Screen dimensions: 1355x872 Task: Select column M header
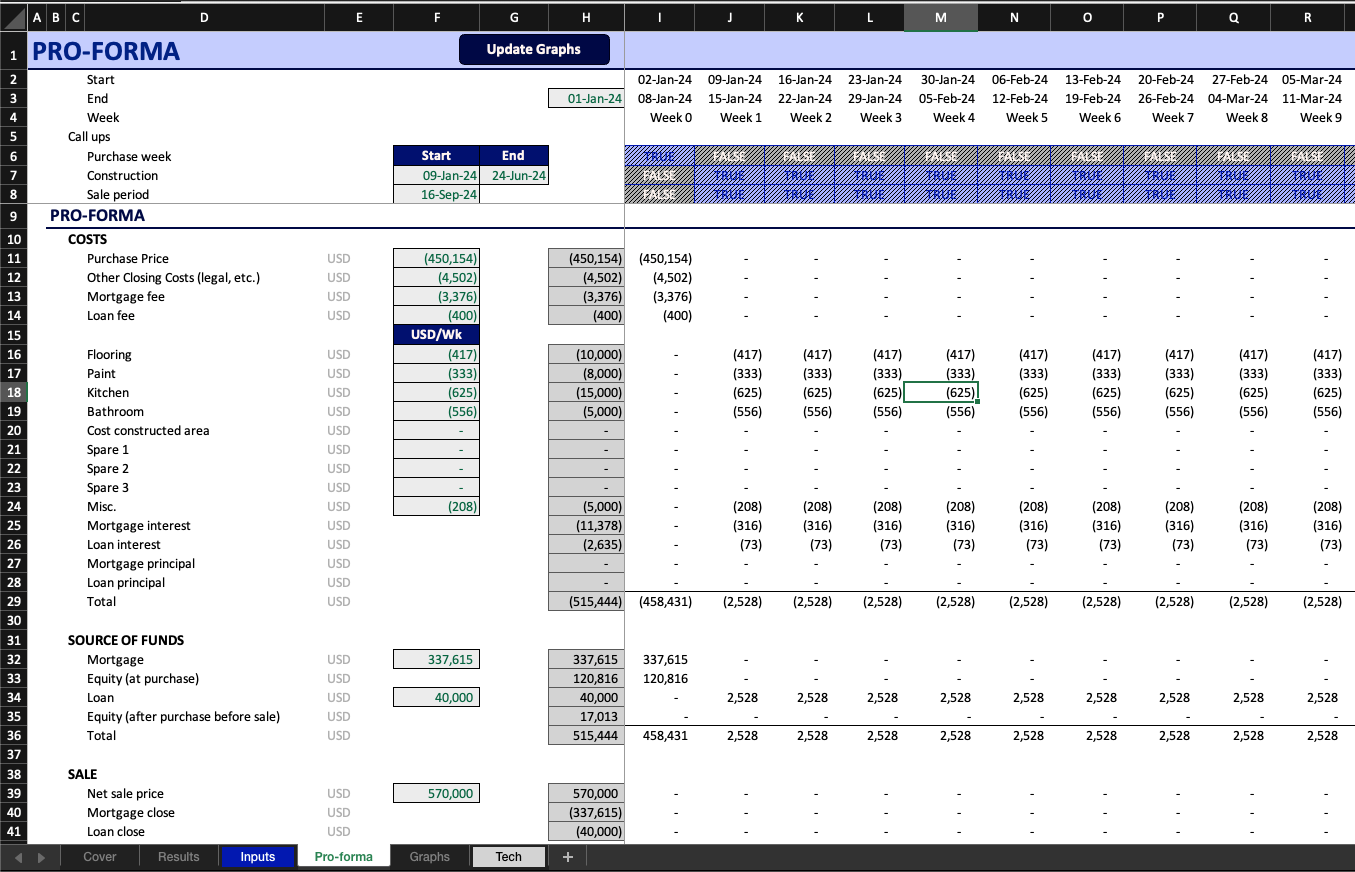pyautogui.click(x=941, y=17)
